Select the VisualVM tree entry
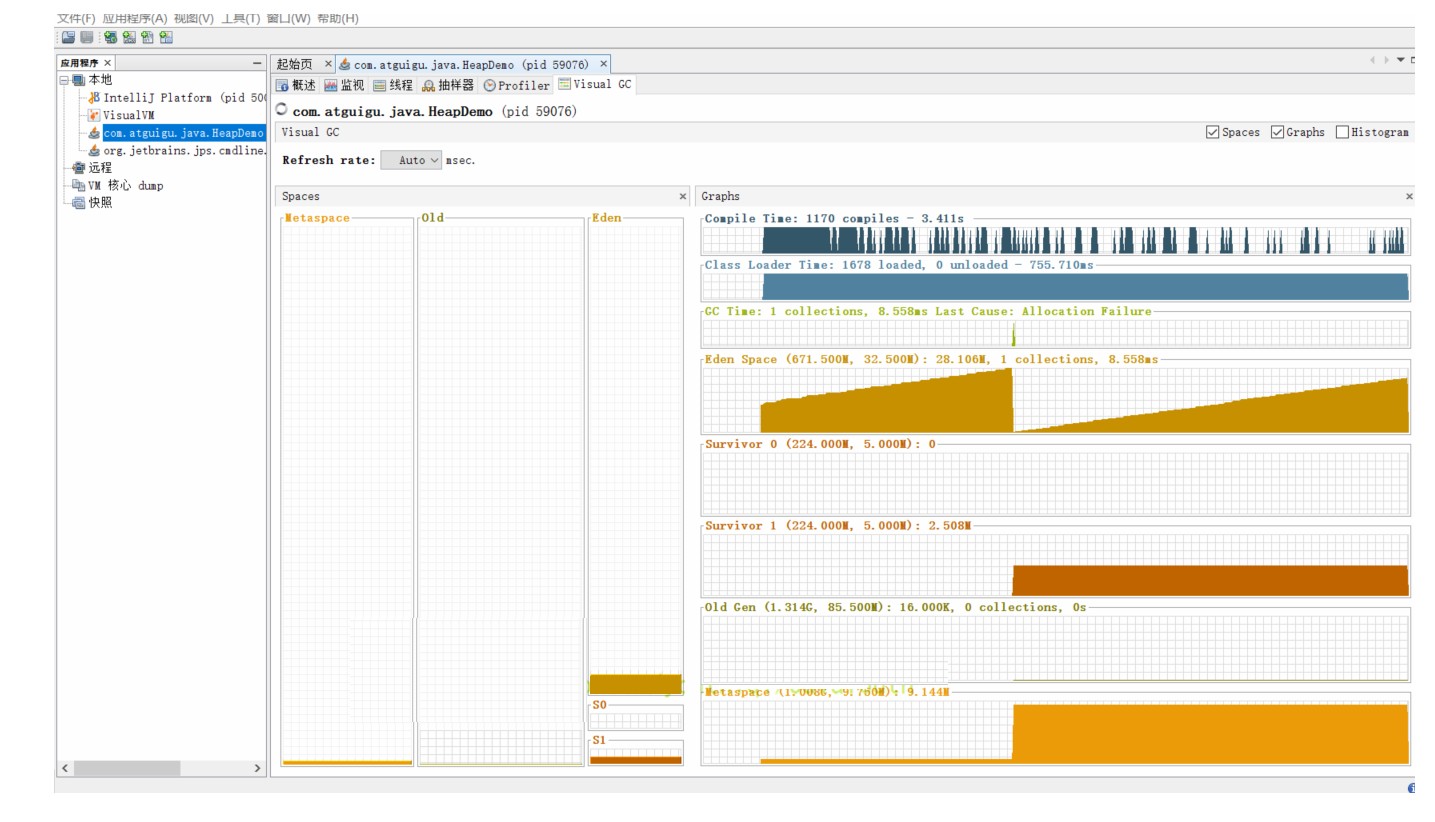This screenshot has width=1435, height=822. coord(129,115)
